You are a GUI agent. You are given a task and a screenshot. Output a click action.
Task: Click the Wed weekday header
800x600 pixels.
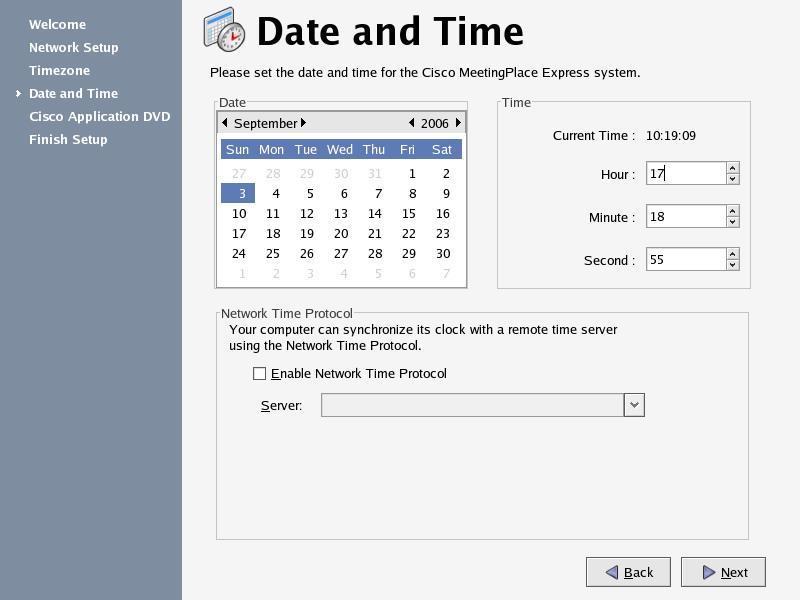pos(340,149)
